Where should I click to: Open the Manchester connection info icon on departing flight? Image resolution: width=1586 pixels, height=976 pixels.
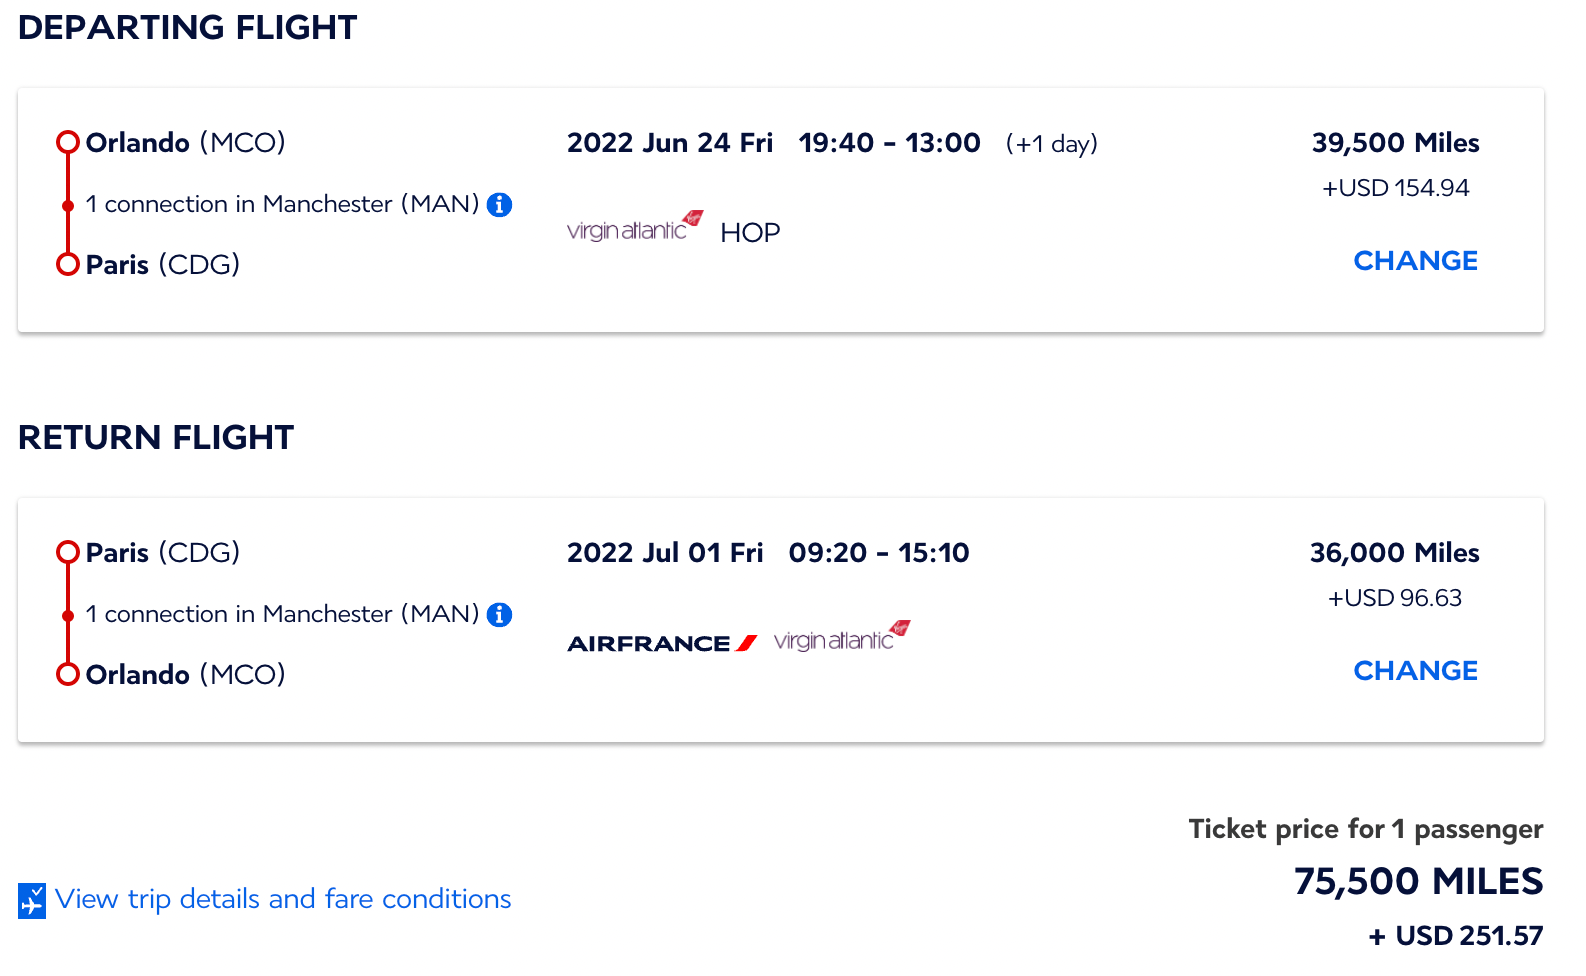click(501, 204)
